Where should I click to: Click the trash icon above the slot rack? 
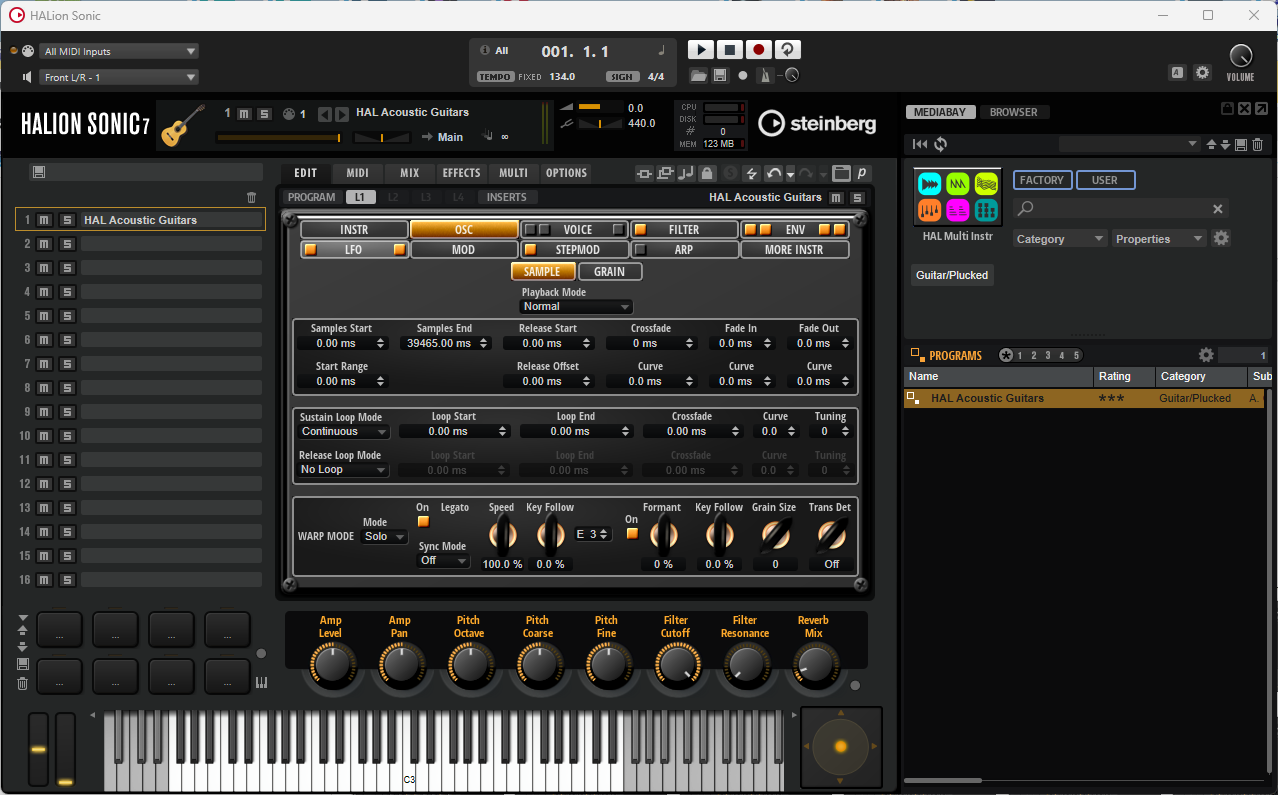pyautogui.click(x=252, y=198)
